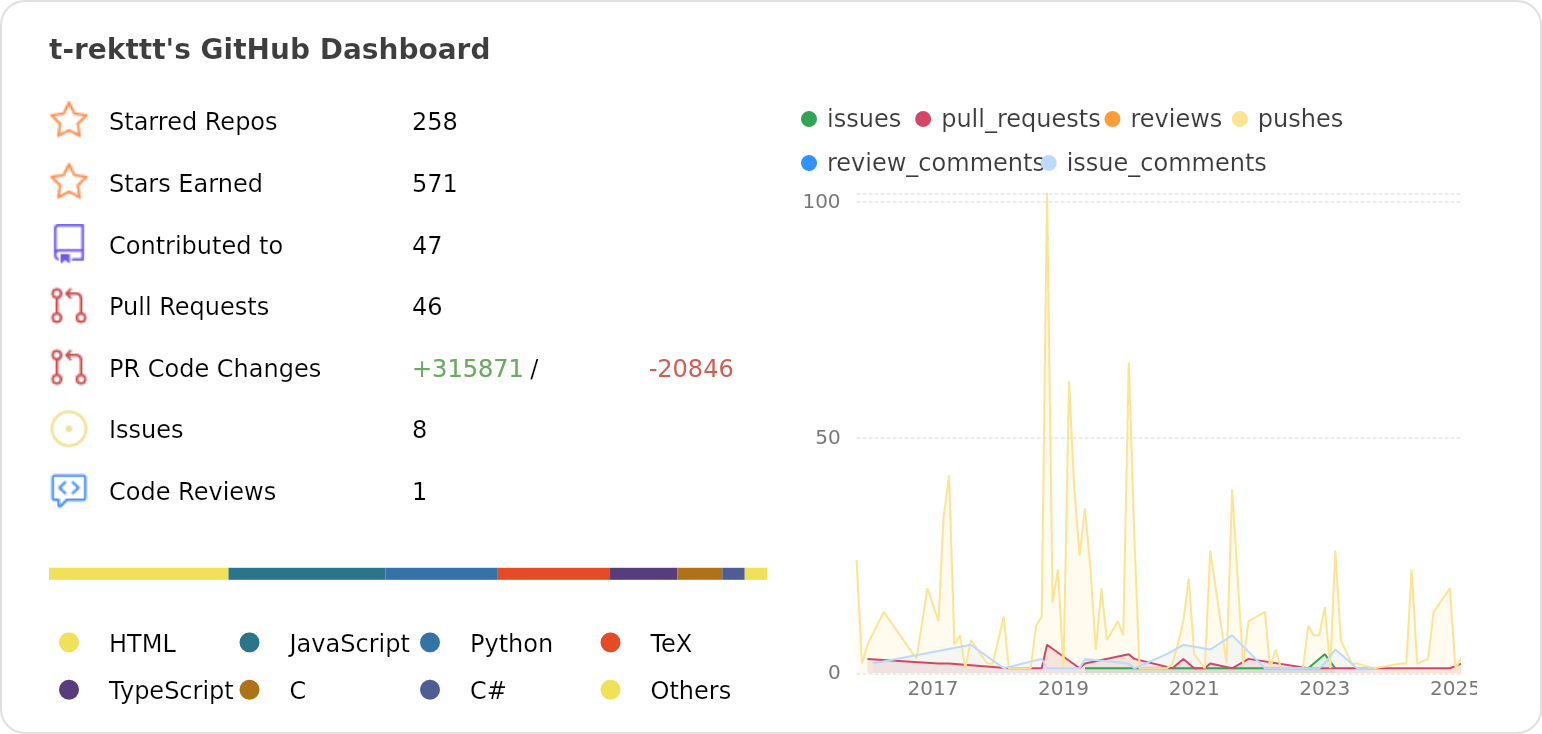Click the purple TypeScript segment of language bar
The width and height of the screenshot is (1542, 734).
click(644, 574)
